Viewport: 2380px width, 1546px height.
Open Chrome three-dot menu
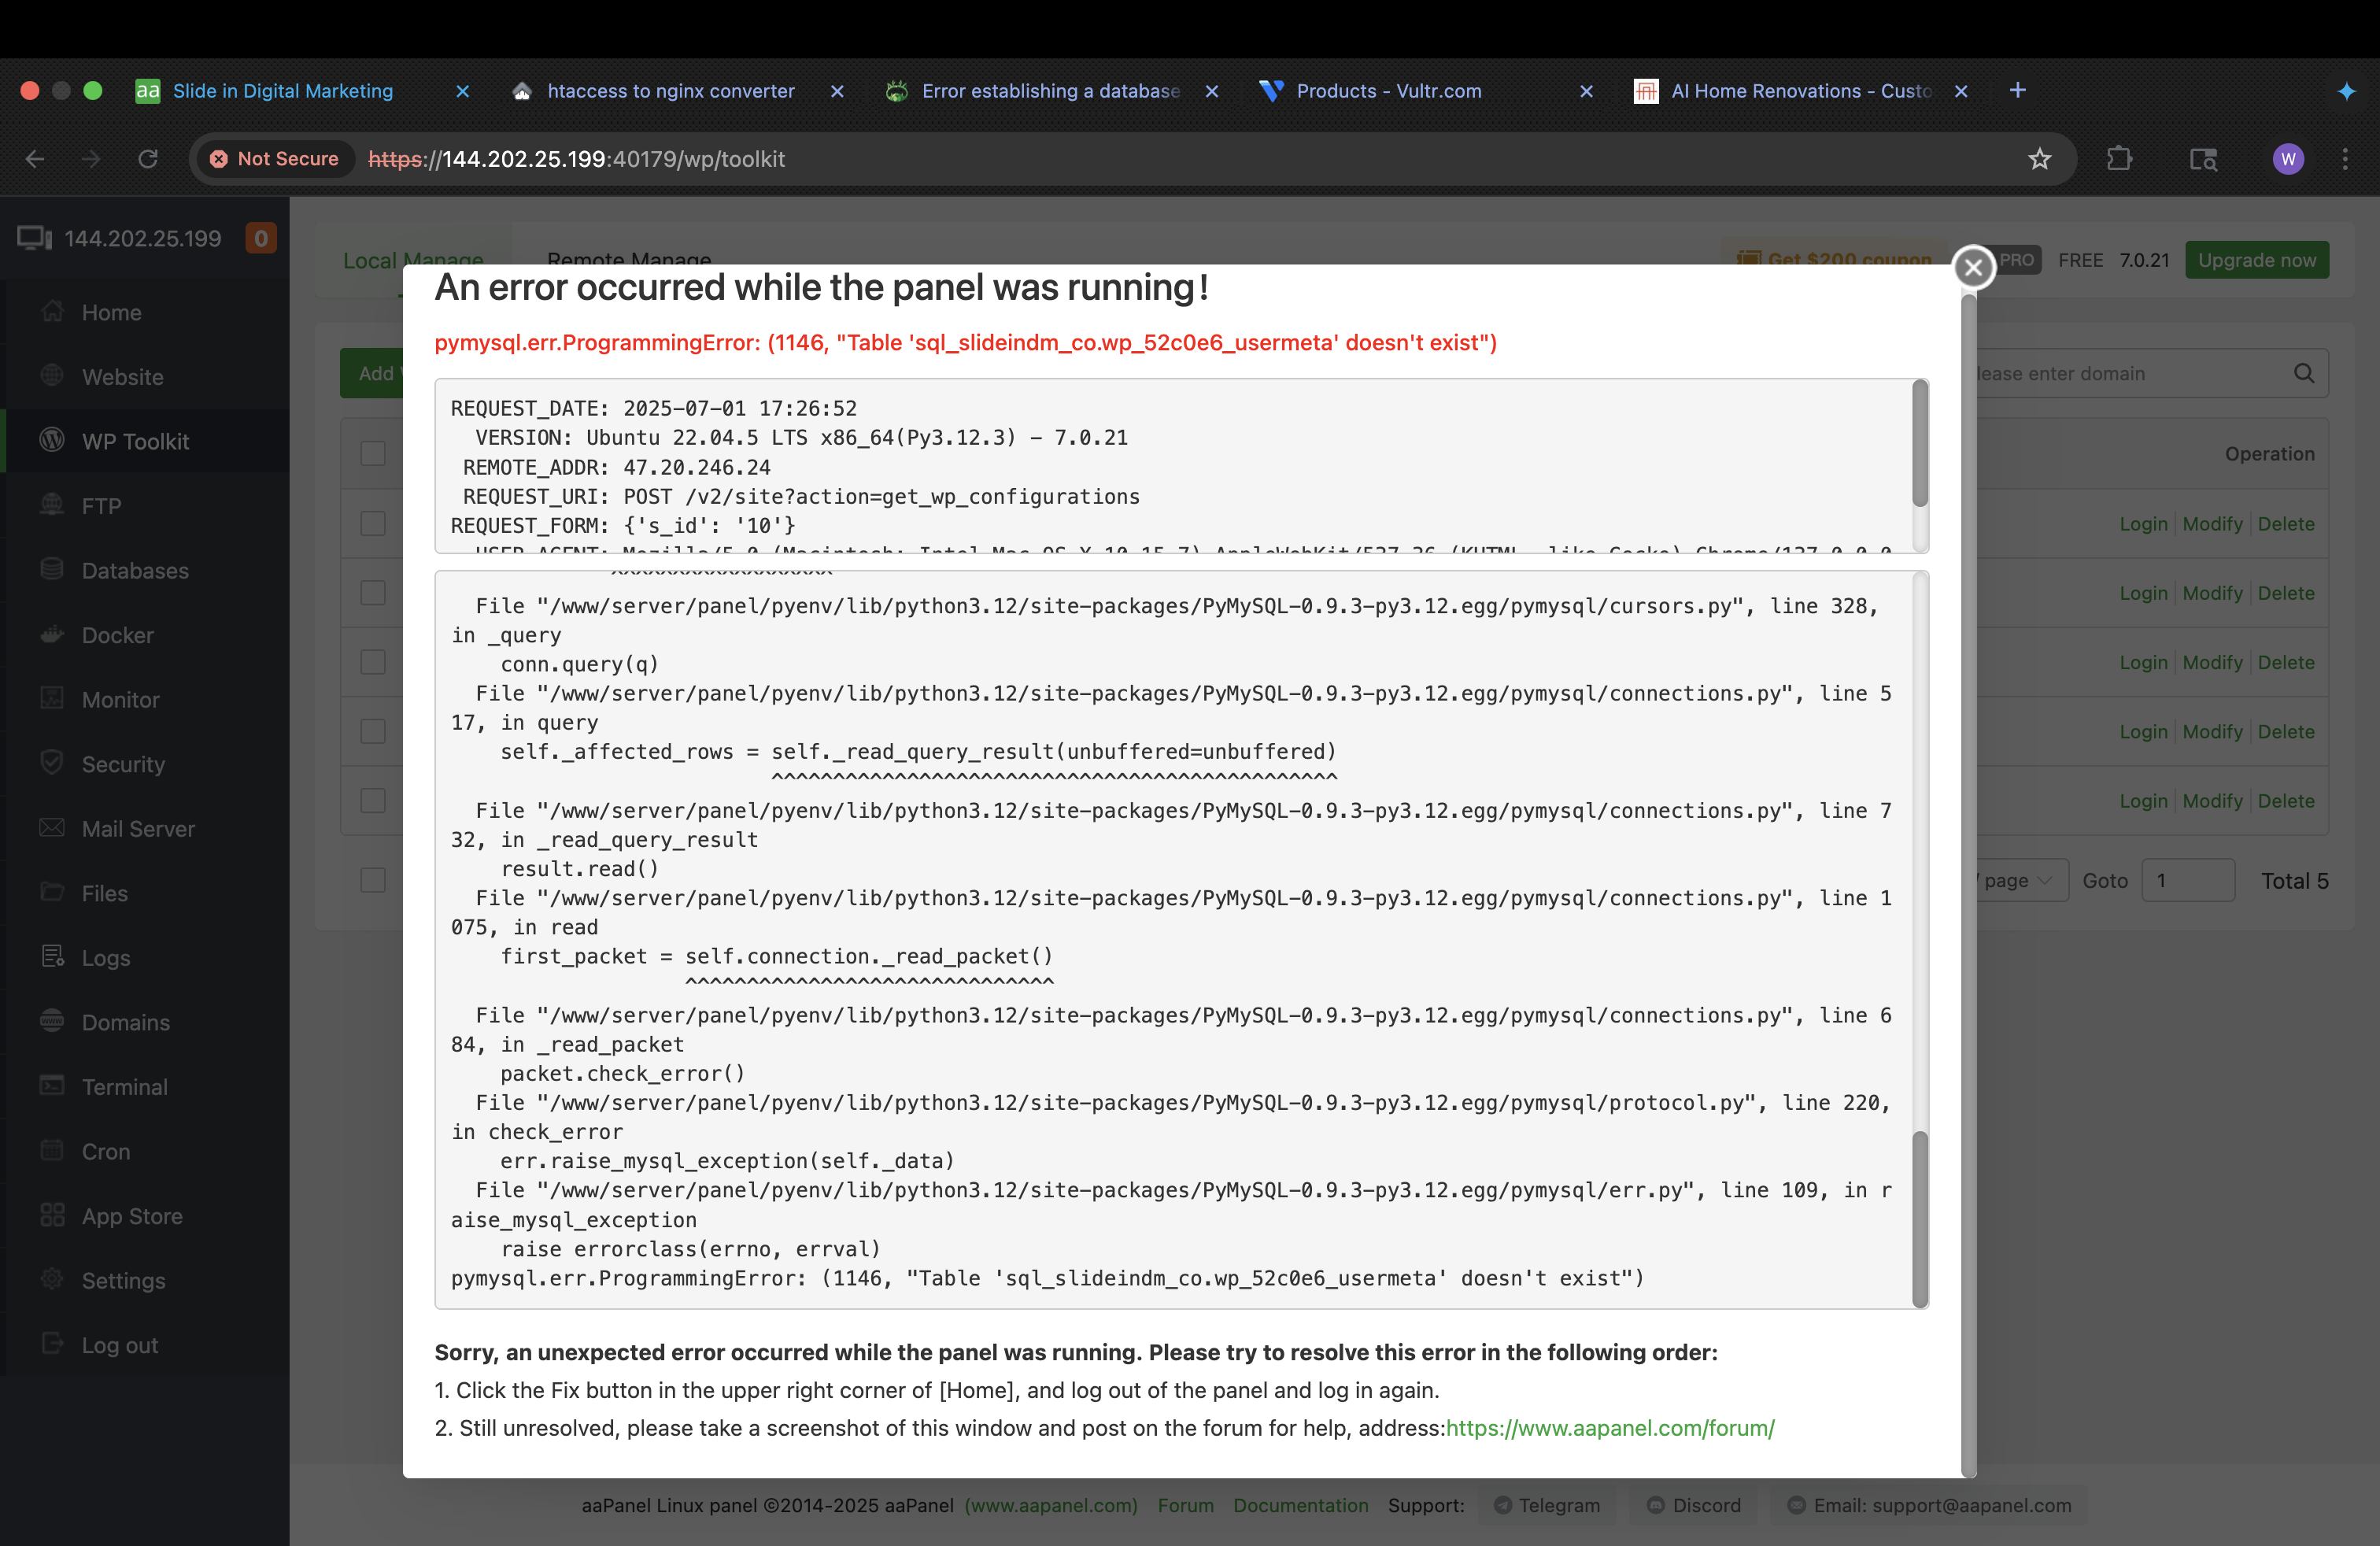pos(2344,159)
